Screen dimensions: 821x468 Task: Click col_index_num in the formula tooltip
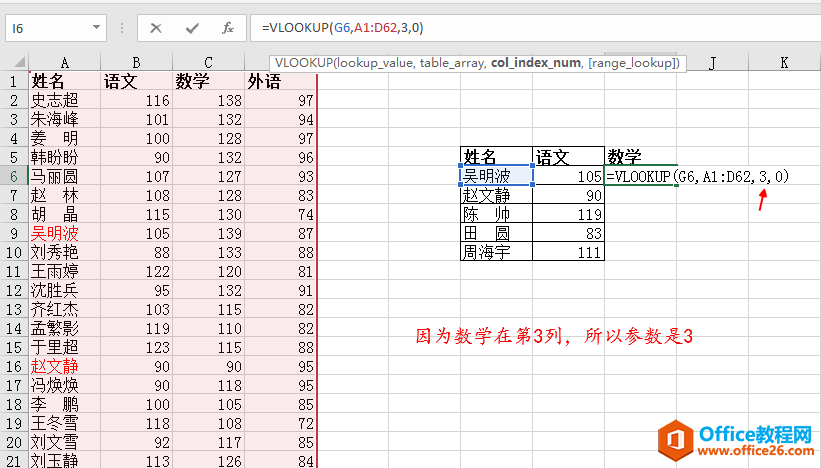pos(536,63)
